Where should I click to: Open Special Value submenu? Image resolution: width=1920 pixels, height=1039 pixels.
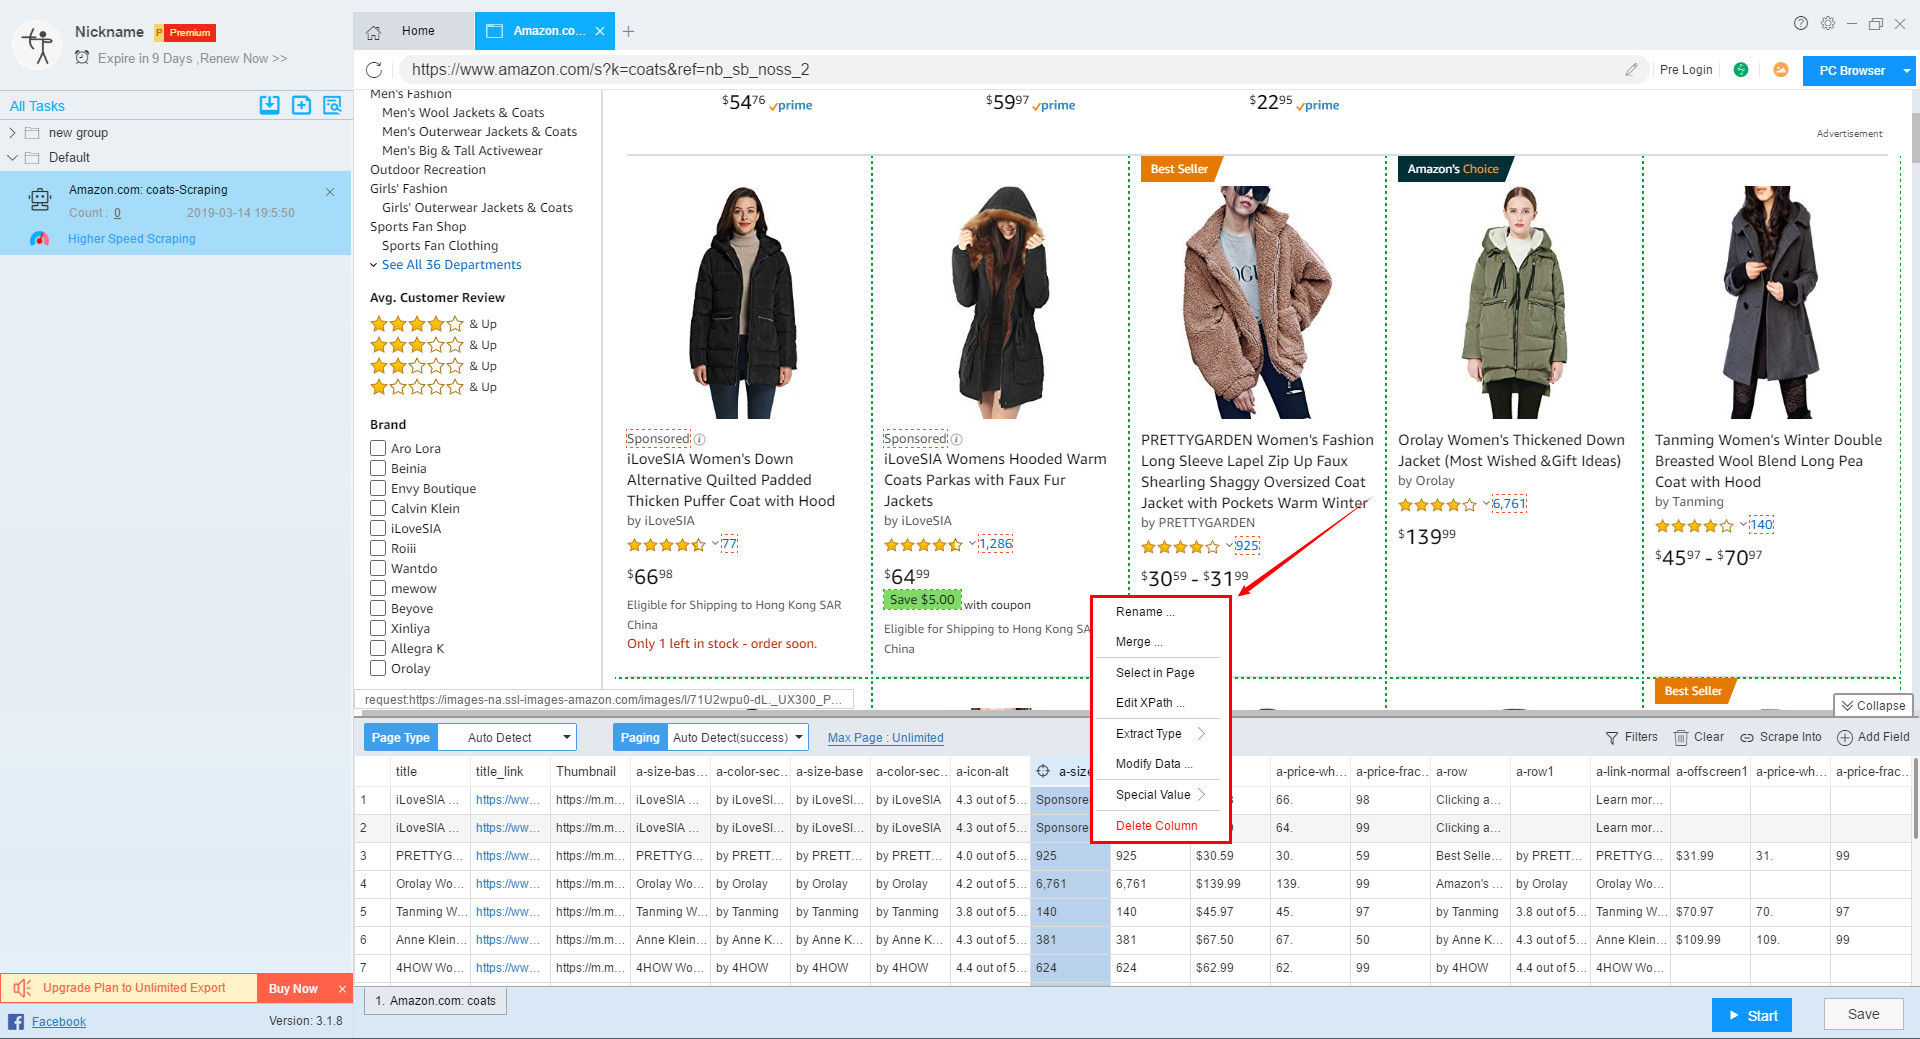[x=1160, y=795]
